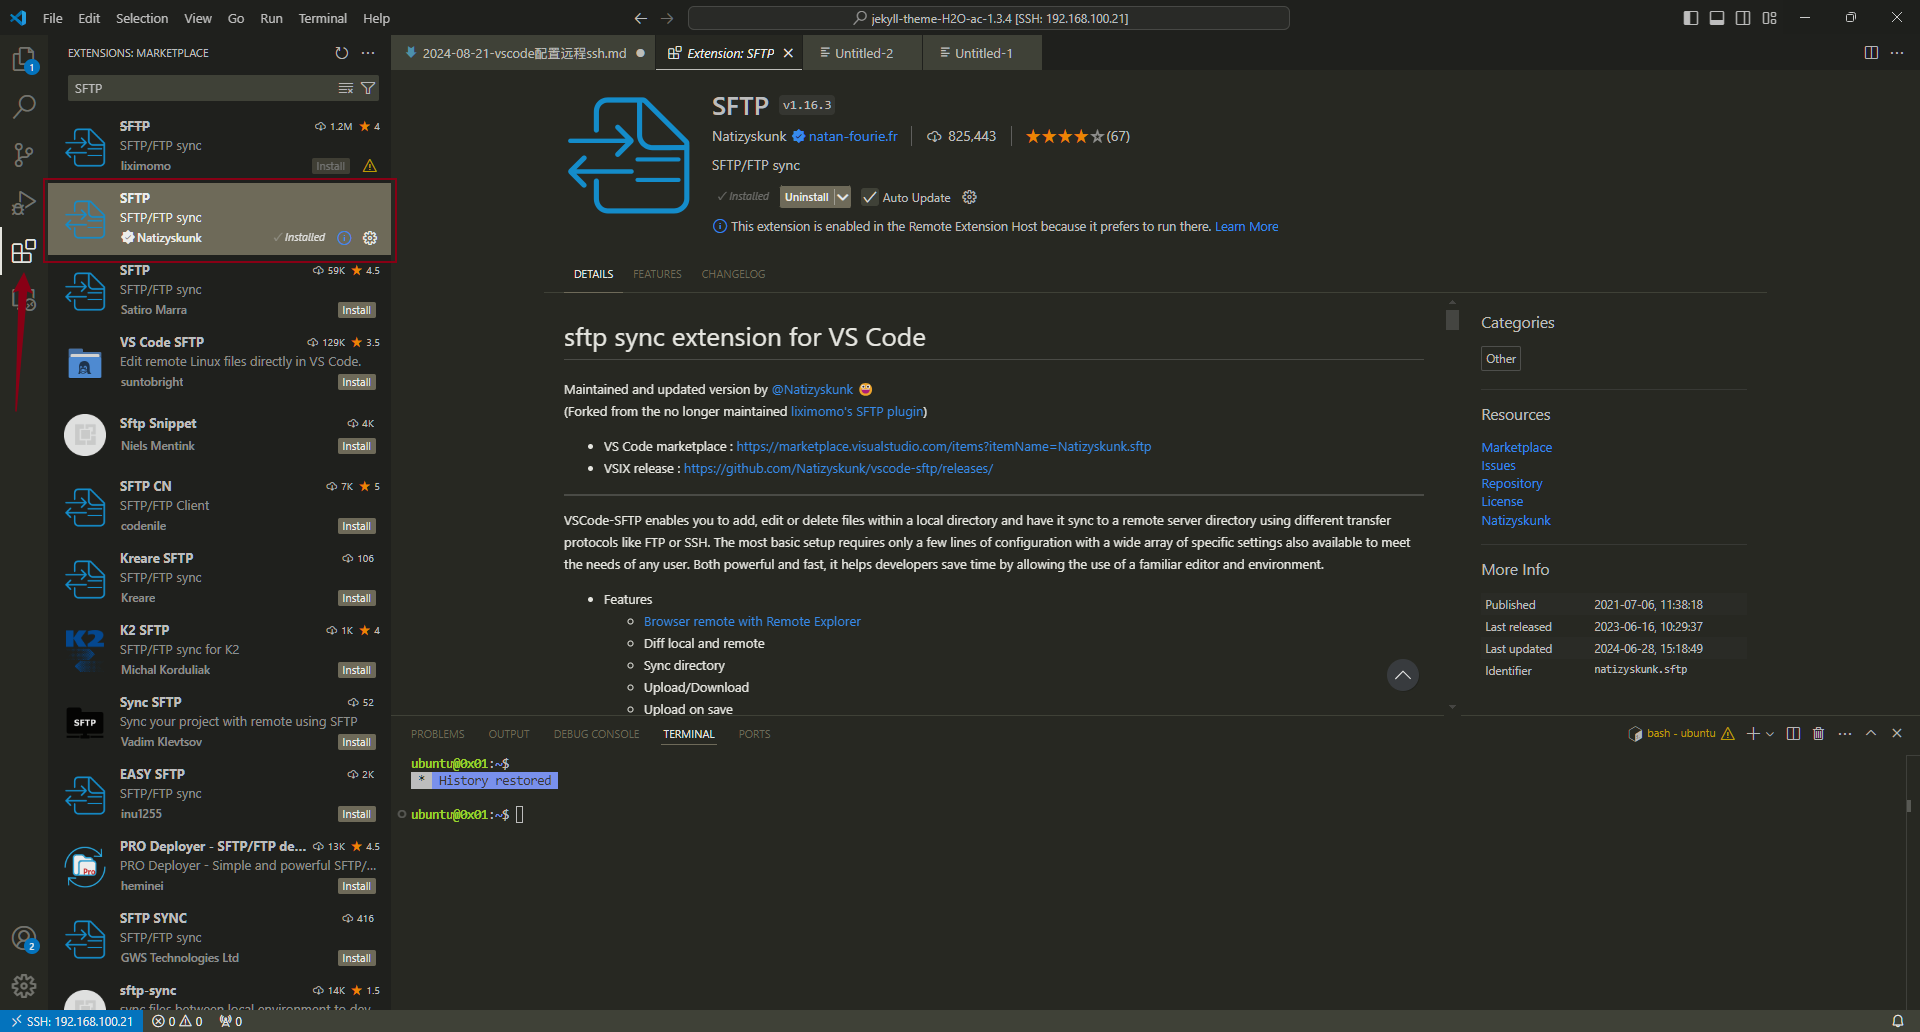Screen dimensions: 1920x1032
Task: Open the Manage gear in activity bar
Action: pyautogui.click(x=24, y=986)
